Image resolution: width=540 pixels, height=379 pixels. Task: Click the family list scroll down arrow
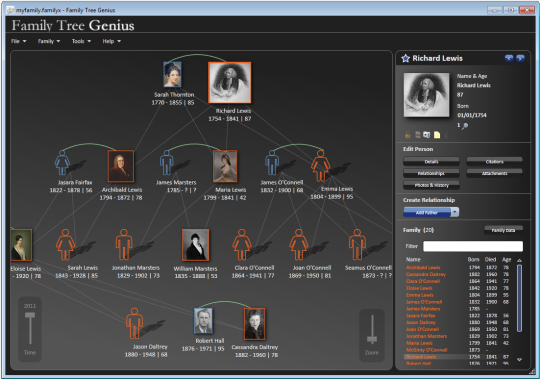point(519,359)
